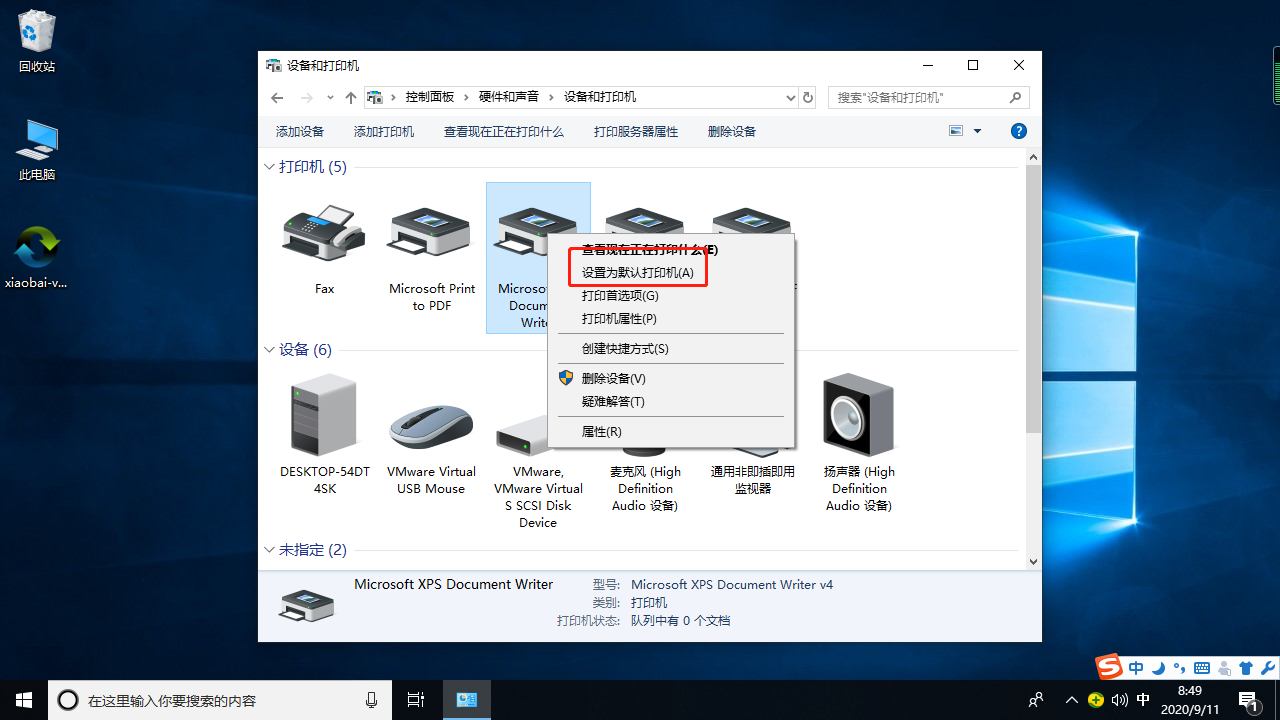This screenshot has width=1280, height=720.
Task: Open the xiaobai desktop shortcut
Action: pyautogui.click(x=37, y=258)
